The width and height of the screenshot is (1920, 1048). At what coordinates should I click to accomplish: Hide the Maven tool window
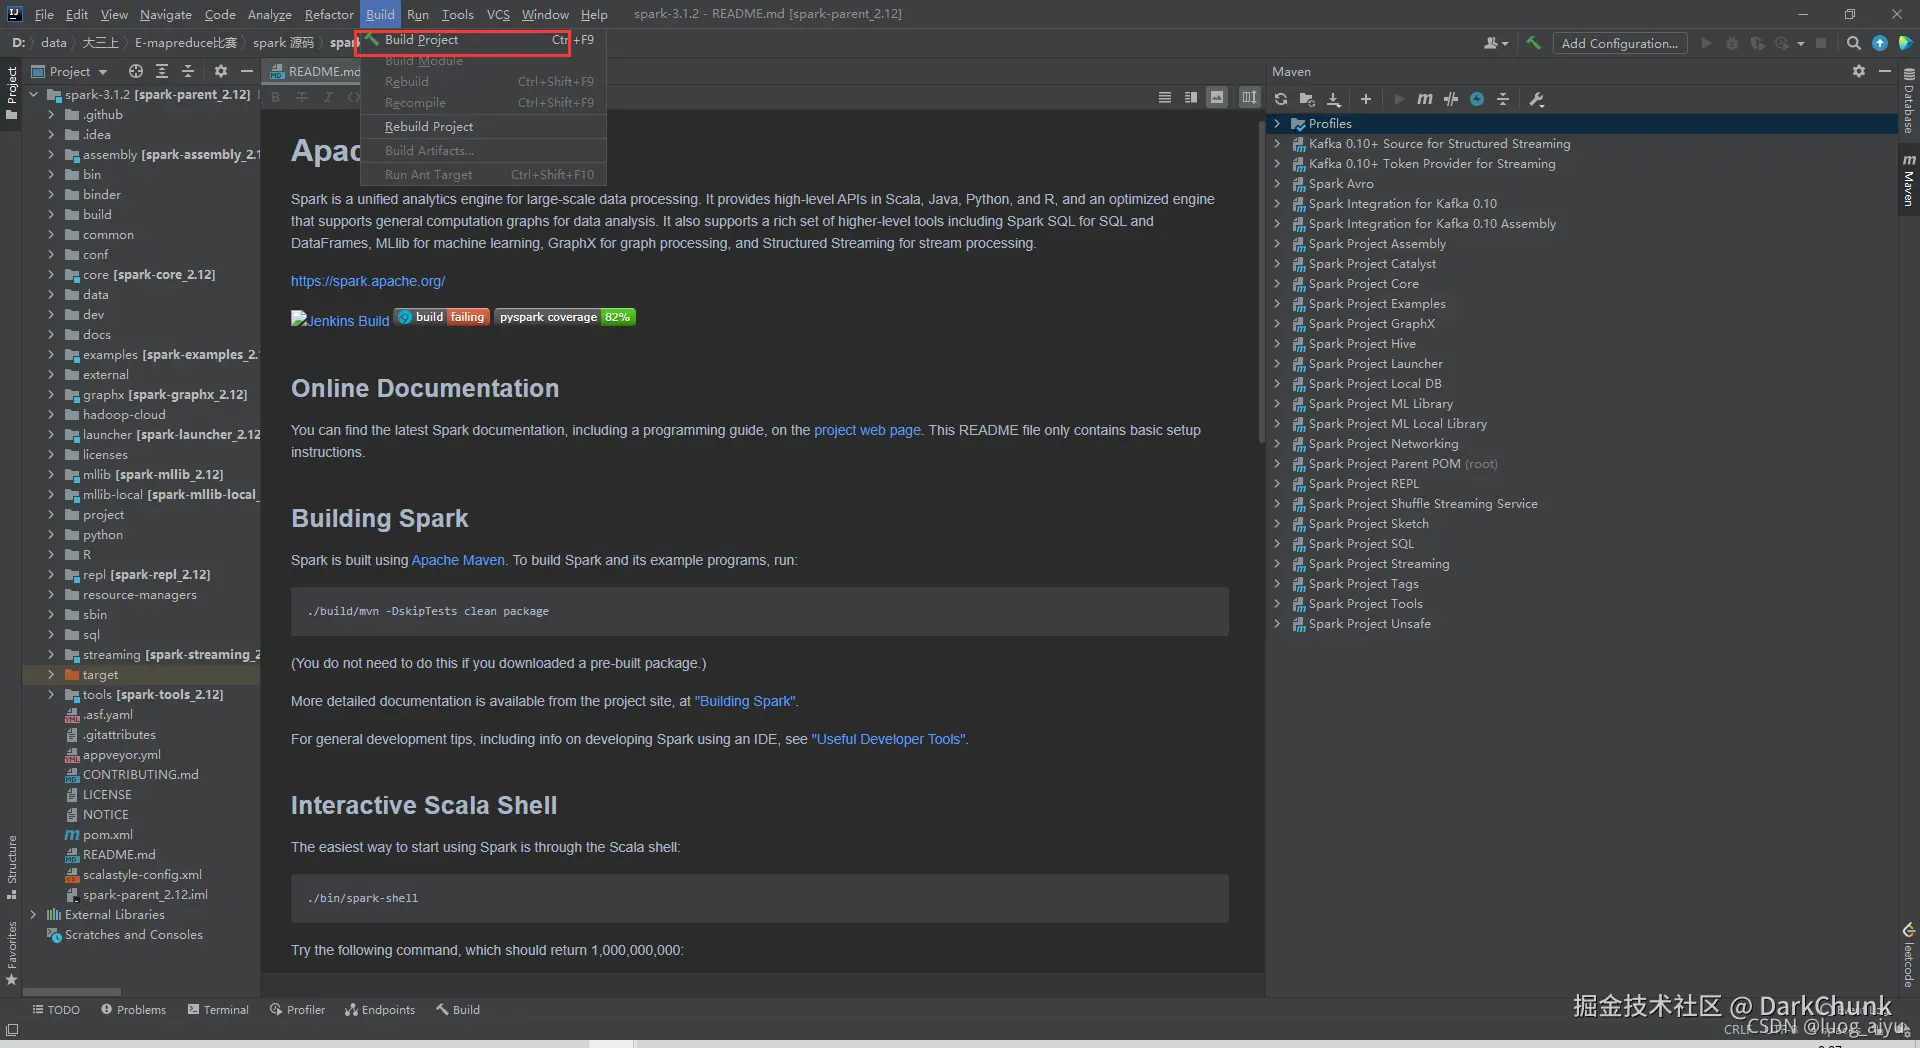pyautogui.click(x=1885, y=71)
